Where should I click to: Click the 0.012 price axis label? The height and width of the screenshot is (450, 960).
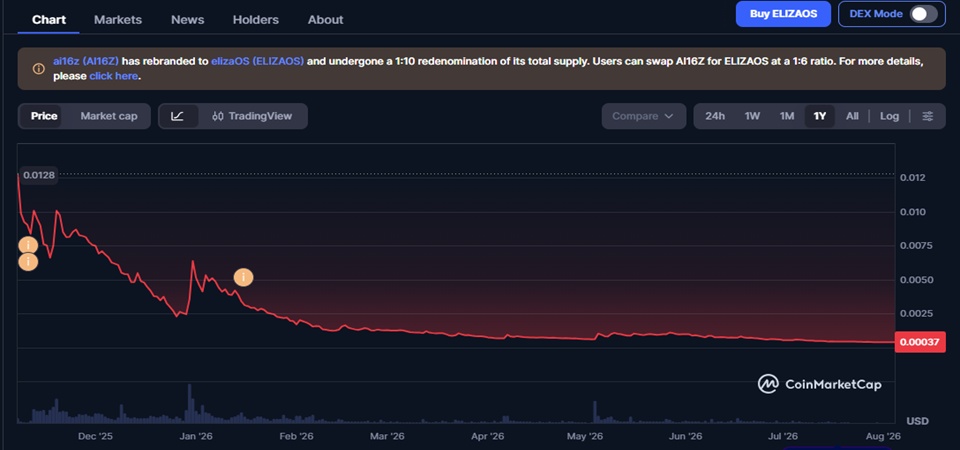click(x=912, y=178)
